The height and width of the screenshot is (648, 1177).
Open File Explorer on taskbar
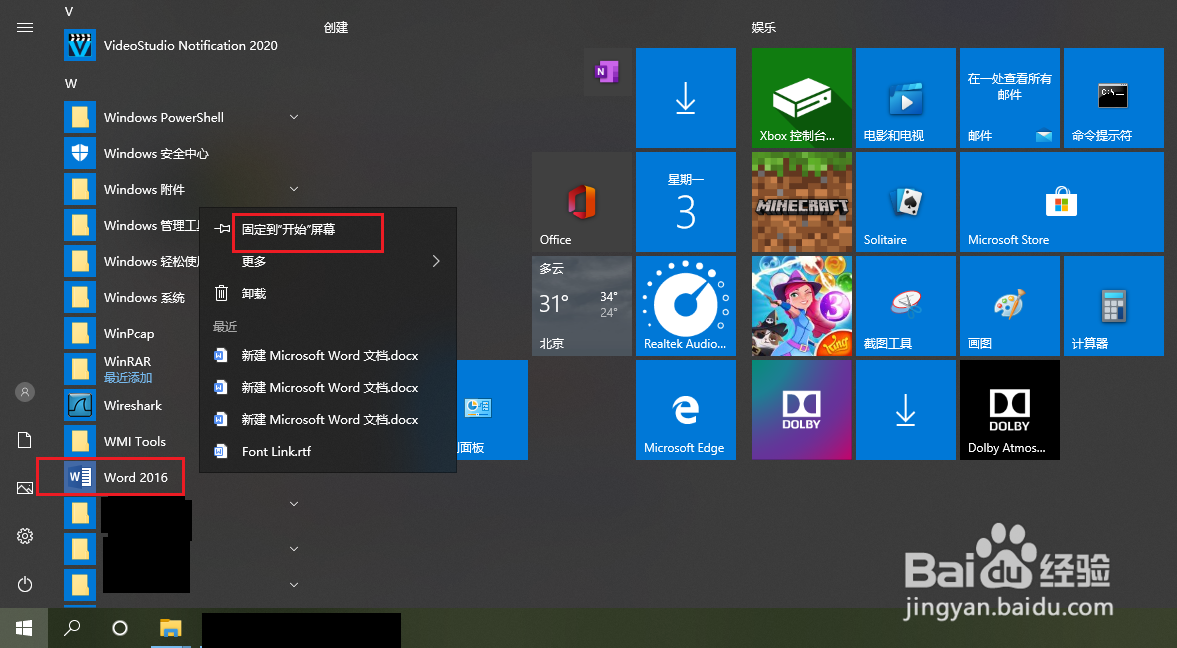coord(171,628)
